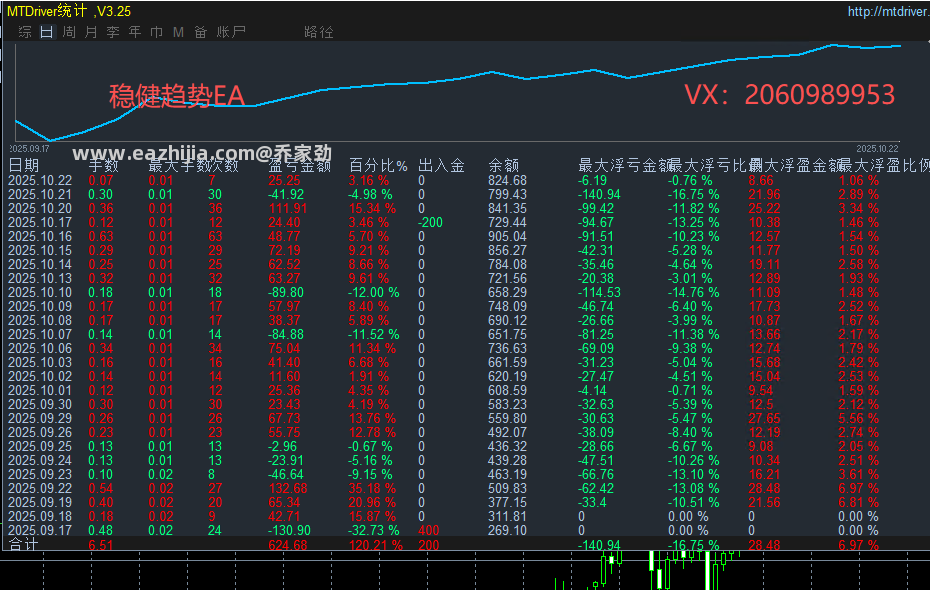This screenshot has height=590, width=930.
Task: Click the 400 deposit value on 2025.09.17
Action: pos(428,530)
